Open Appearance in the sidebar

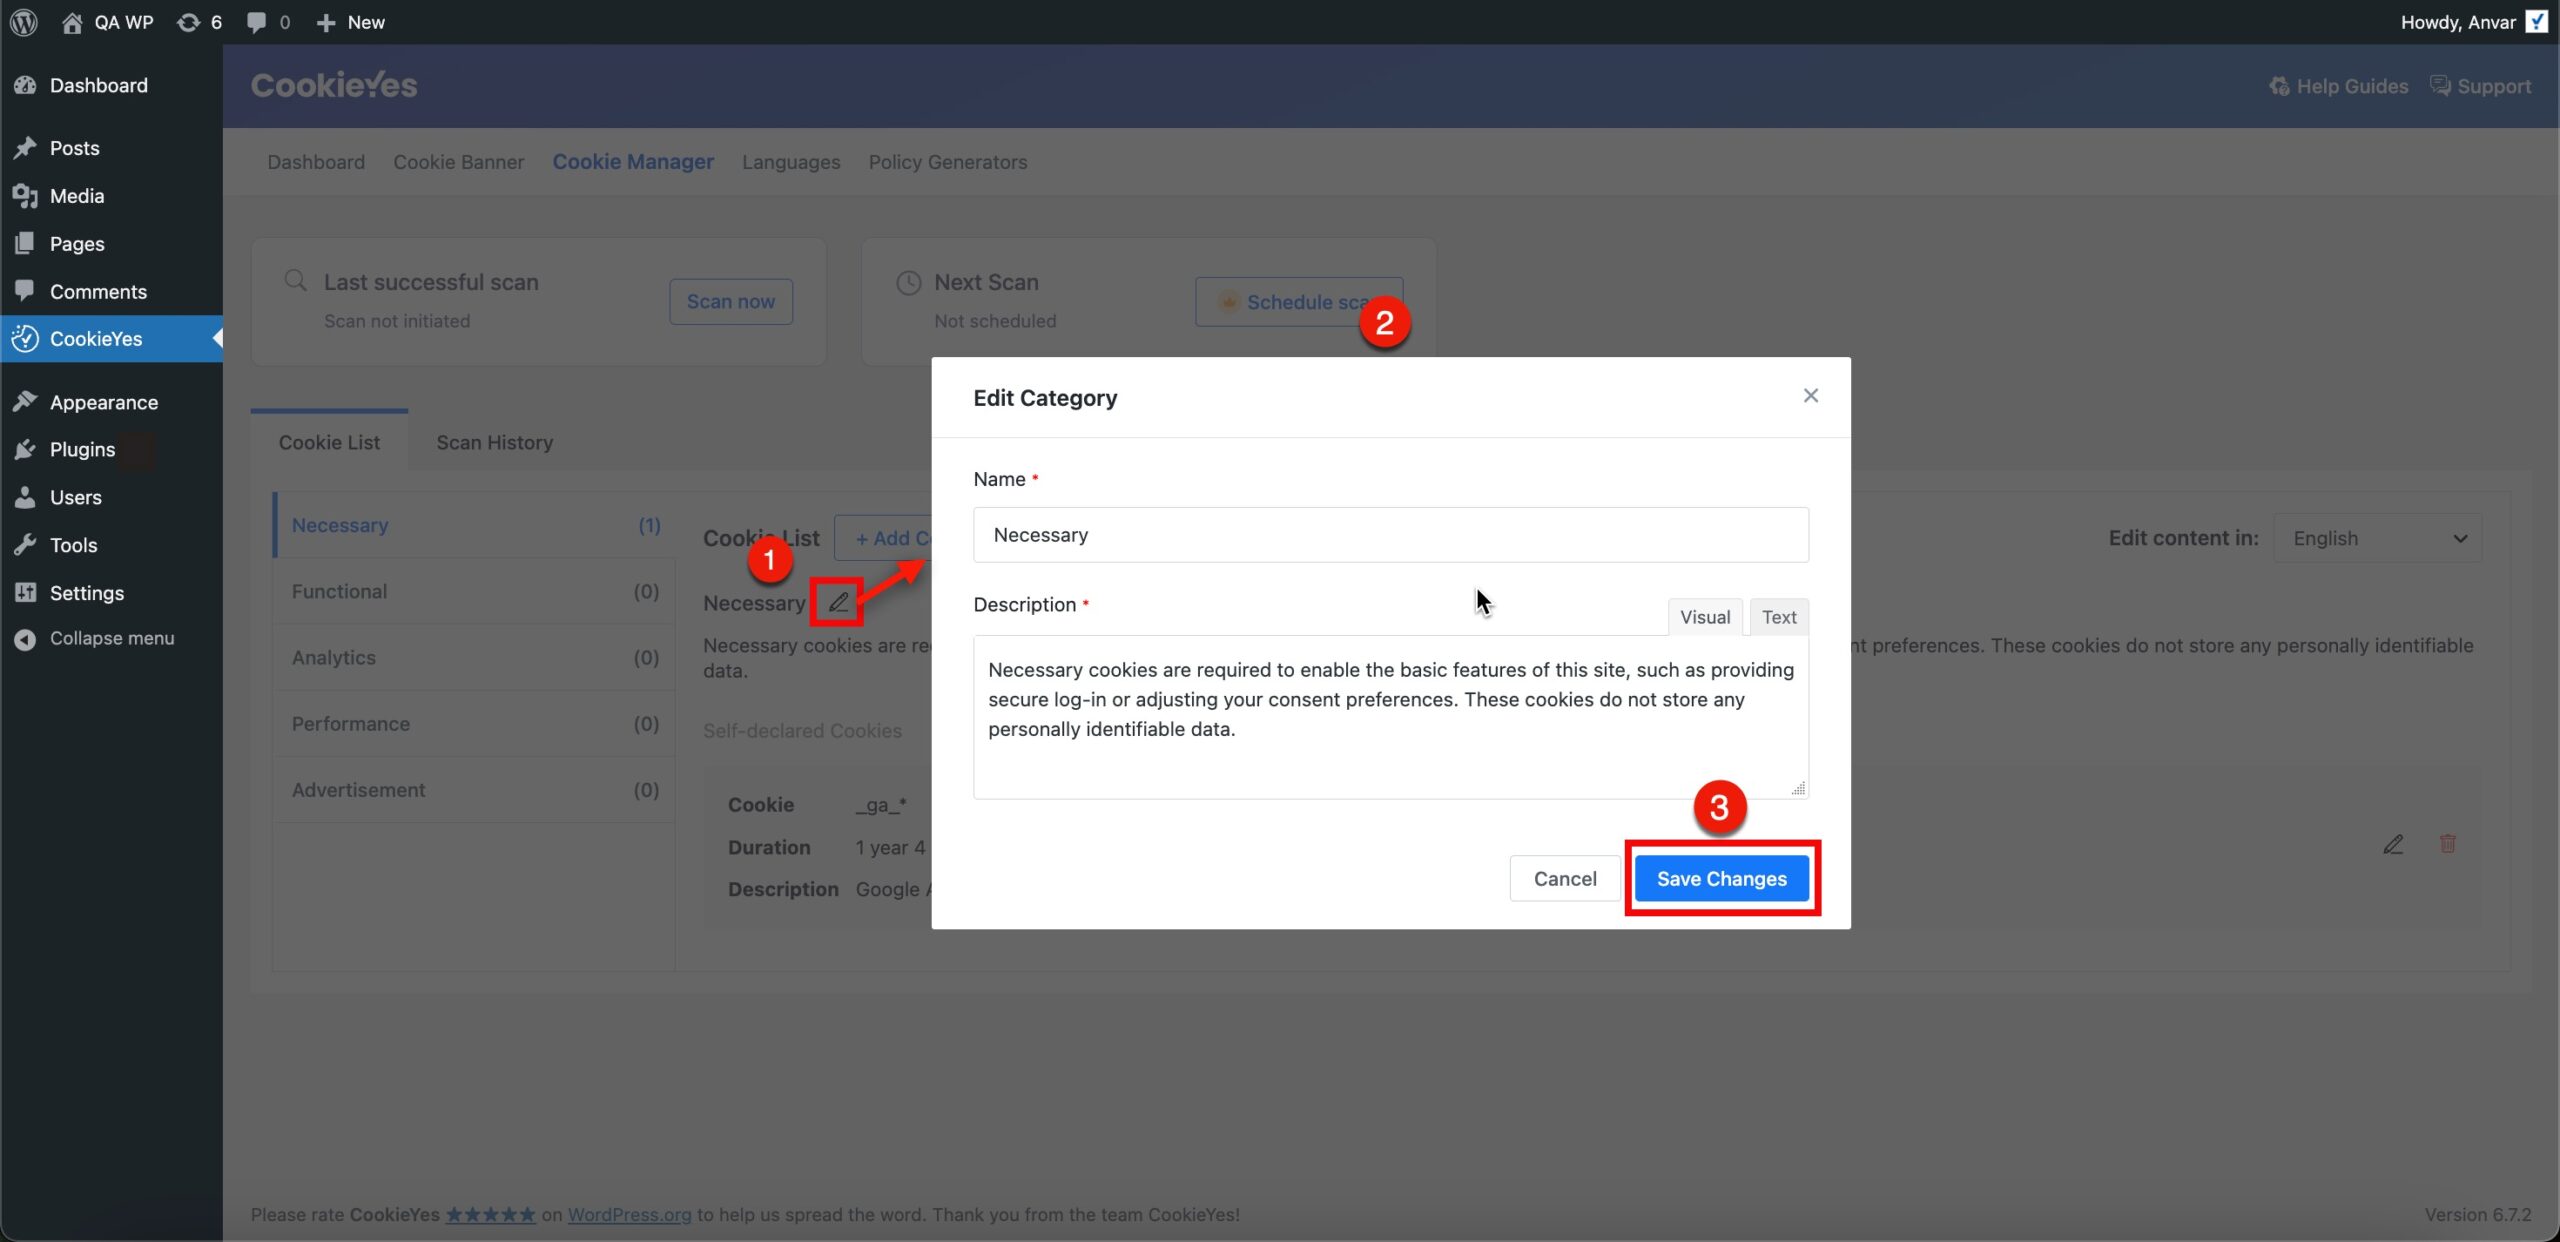(x=111, y=402)
